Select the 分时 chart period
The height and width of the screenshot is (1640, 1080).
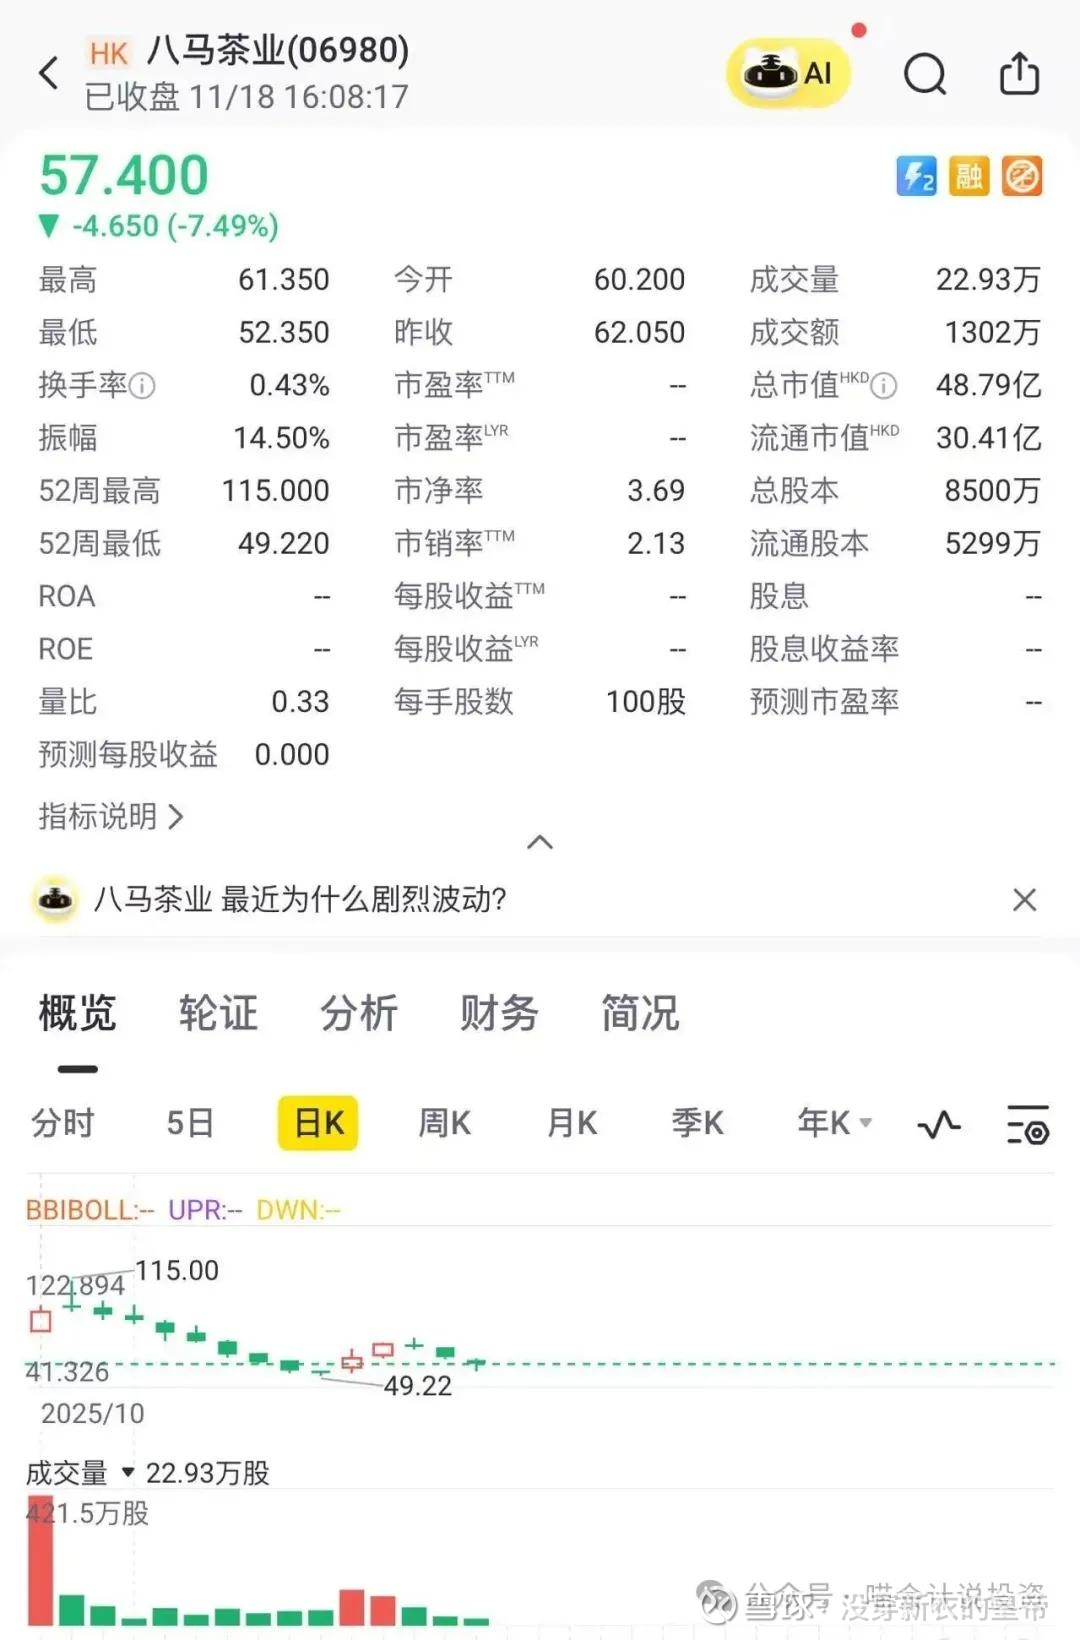[63, 1123]
